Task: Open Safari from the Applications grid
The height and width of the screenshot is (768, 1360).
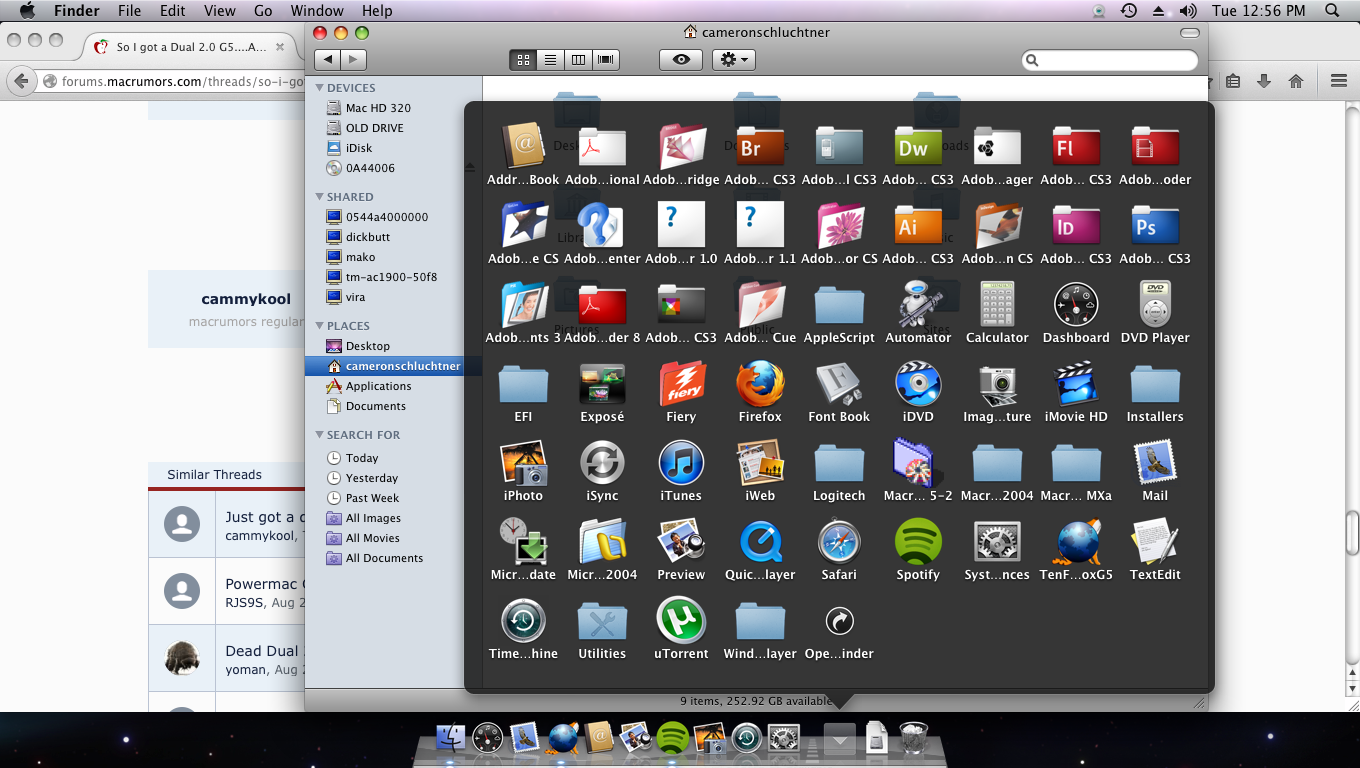Action: click(839, 543)
